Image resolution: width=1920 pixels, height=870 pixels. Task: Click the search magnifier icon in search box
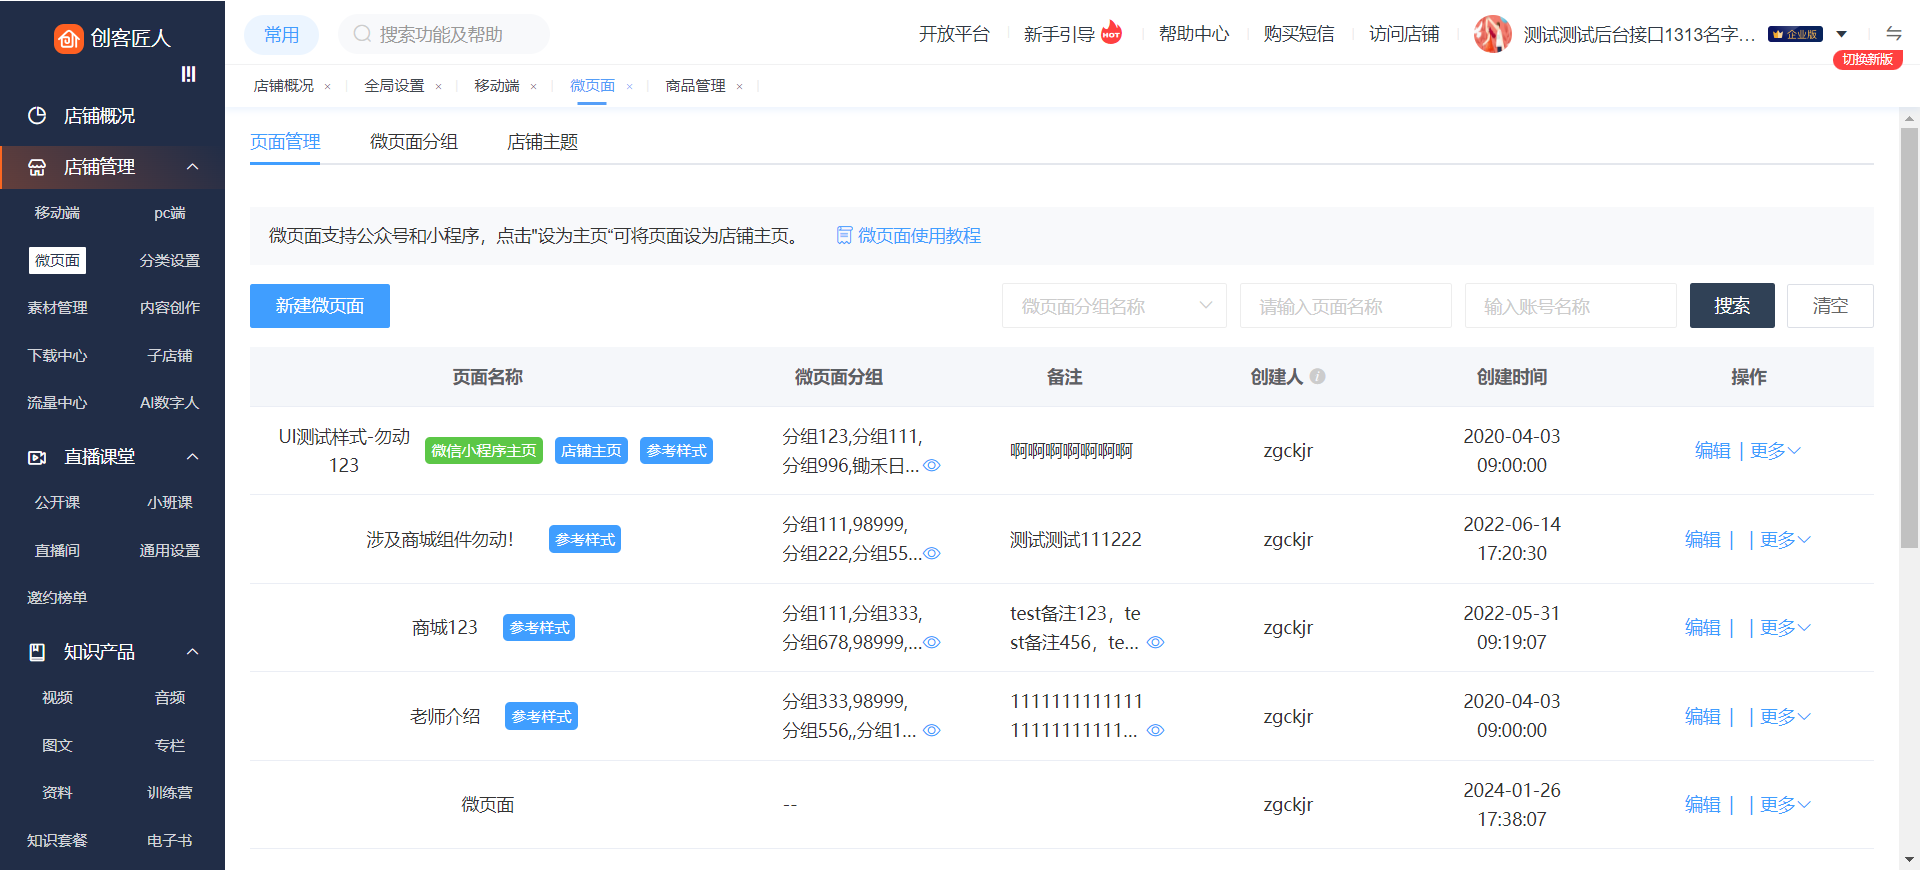click(362, 34)
